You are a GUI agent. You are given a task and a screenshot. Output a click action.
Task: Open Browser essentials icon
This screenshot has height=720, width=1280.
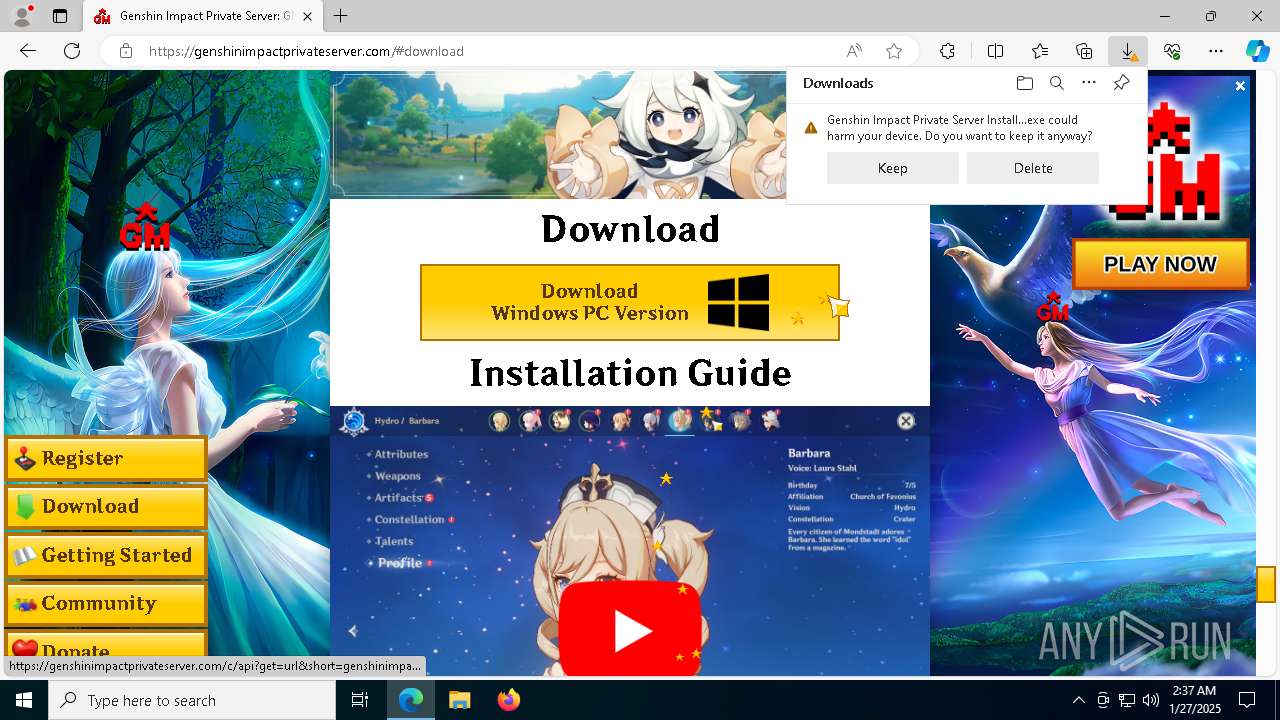[1172, 51]
